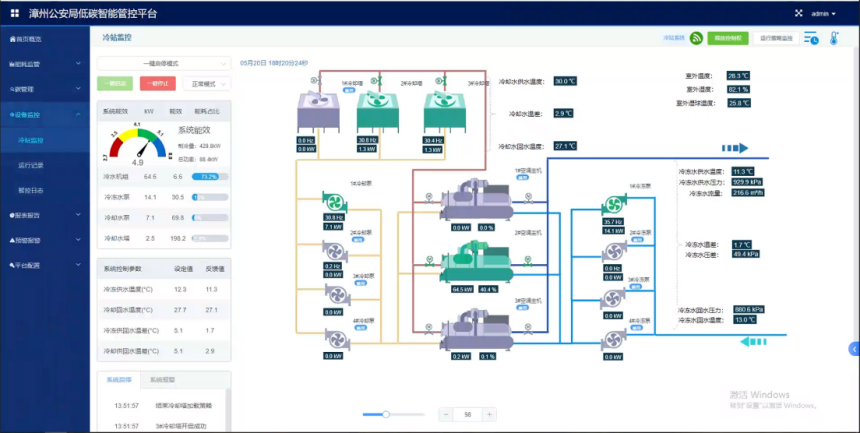Click grey outlet valve right of 3# chiller
Viewport: 860px width, 433px height.
528,328
